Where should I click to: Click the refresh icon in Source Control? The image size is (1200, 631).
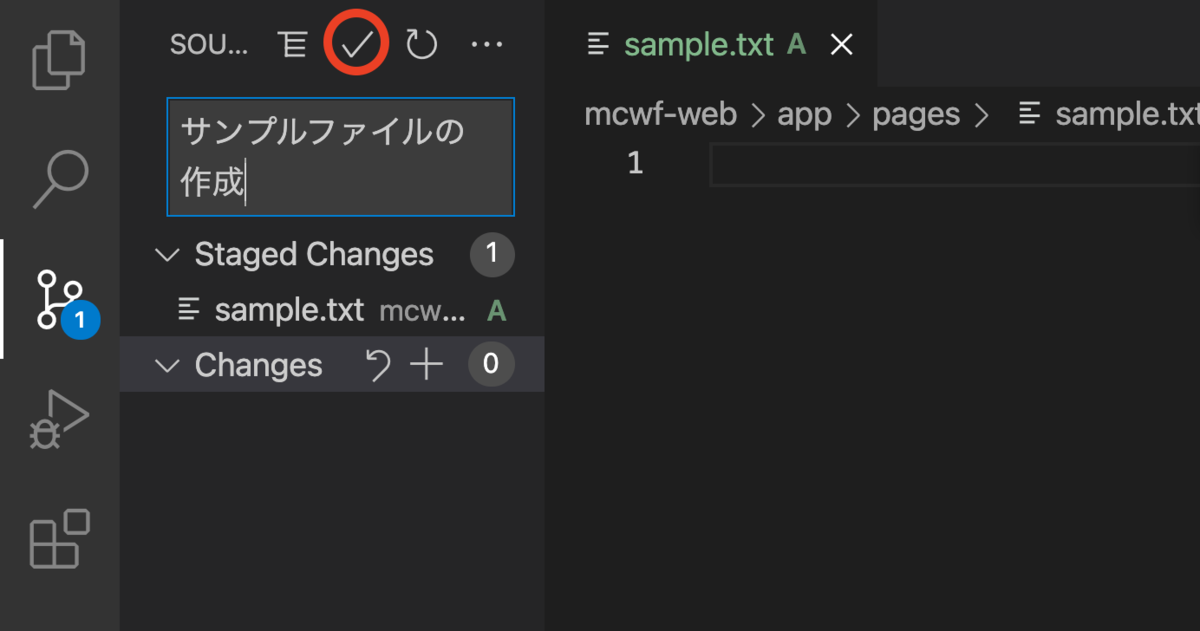tap(421, 44)
